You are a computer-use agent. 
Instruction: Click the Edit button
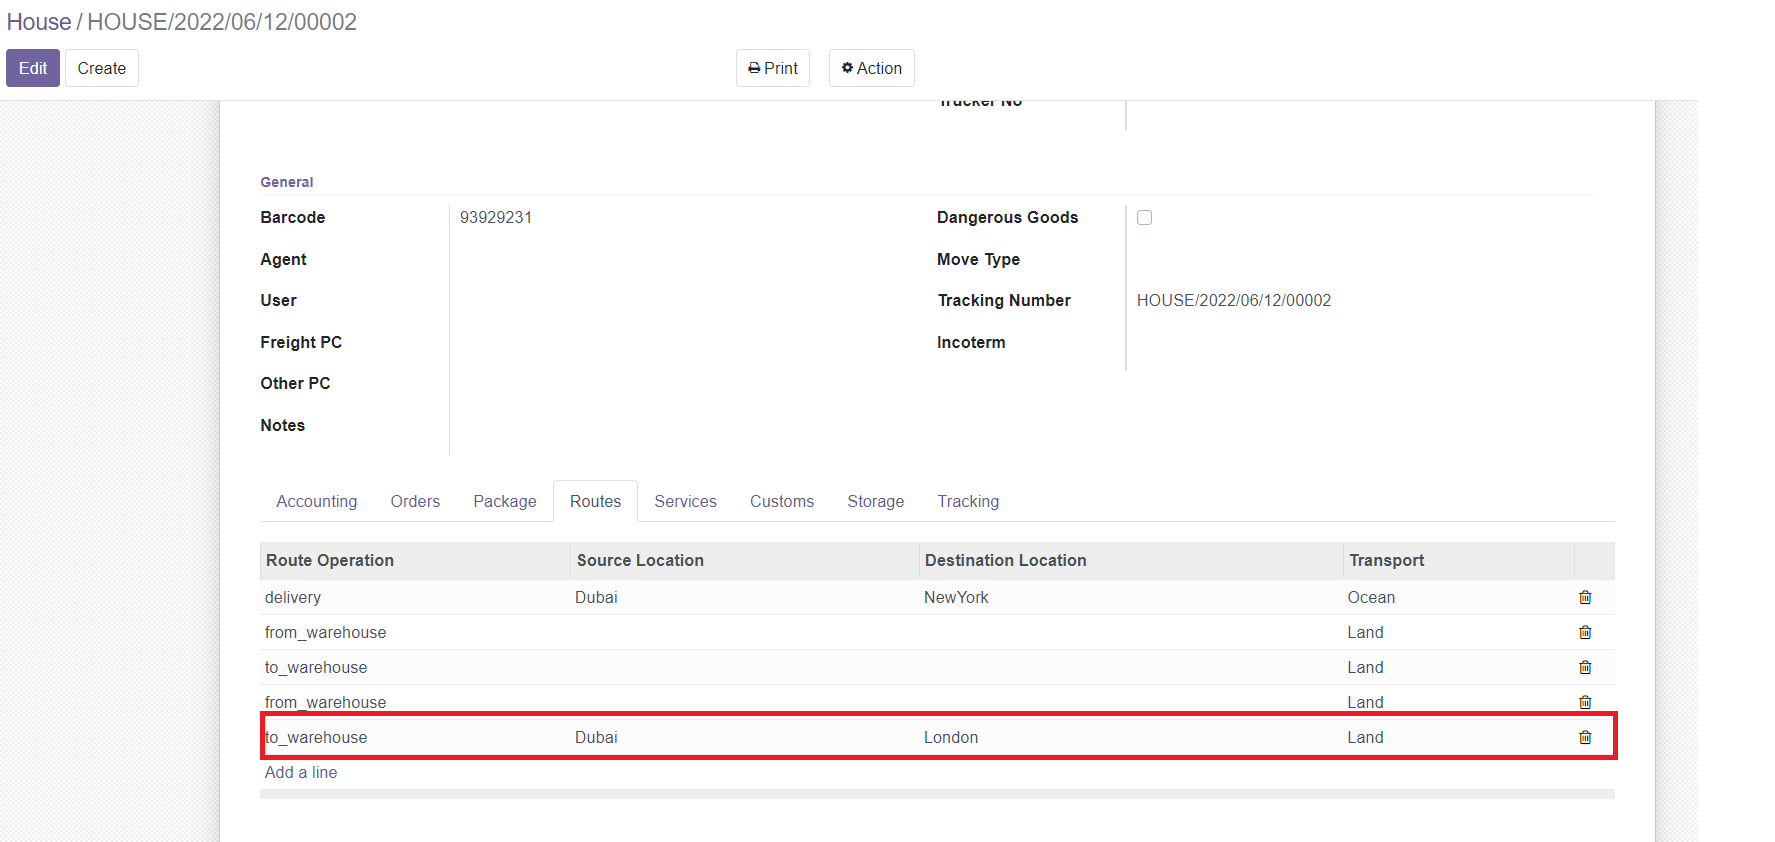pyautogui.click(x=33, y=68)
